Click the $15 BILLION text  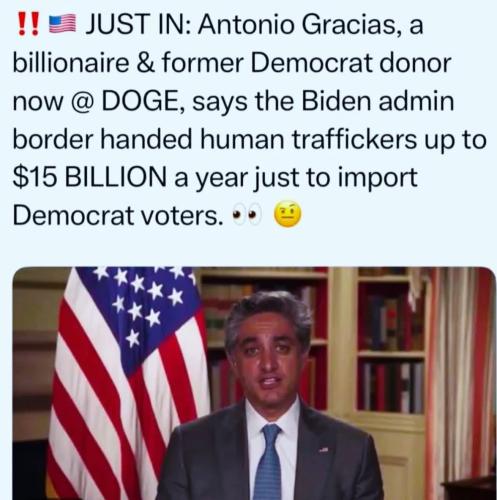coord(89,177)
